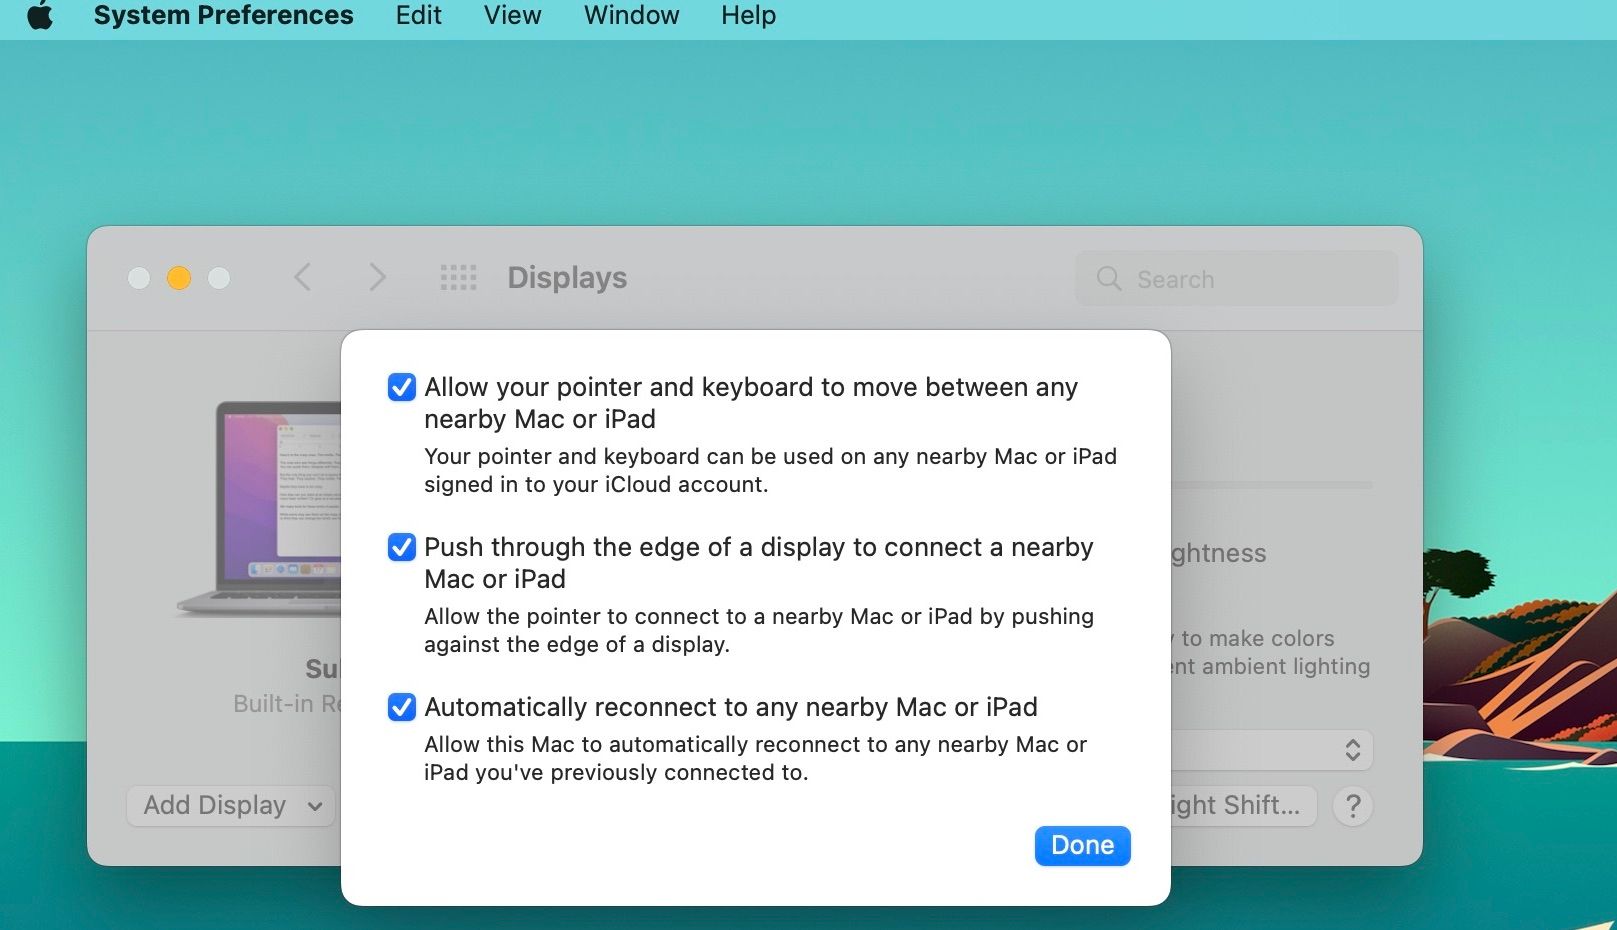
Task: Open the Add Display dropdown
Action: (x=231, y=805)
